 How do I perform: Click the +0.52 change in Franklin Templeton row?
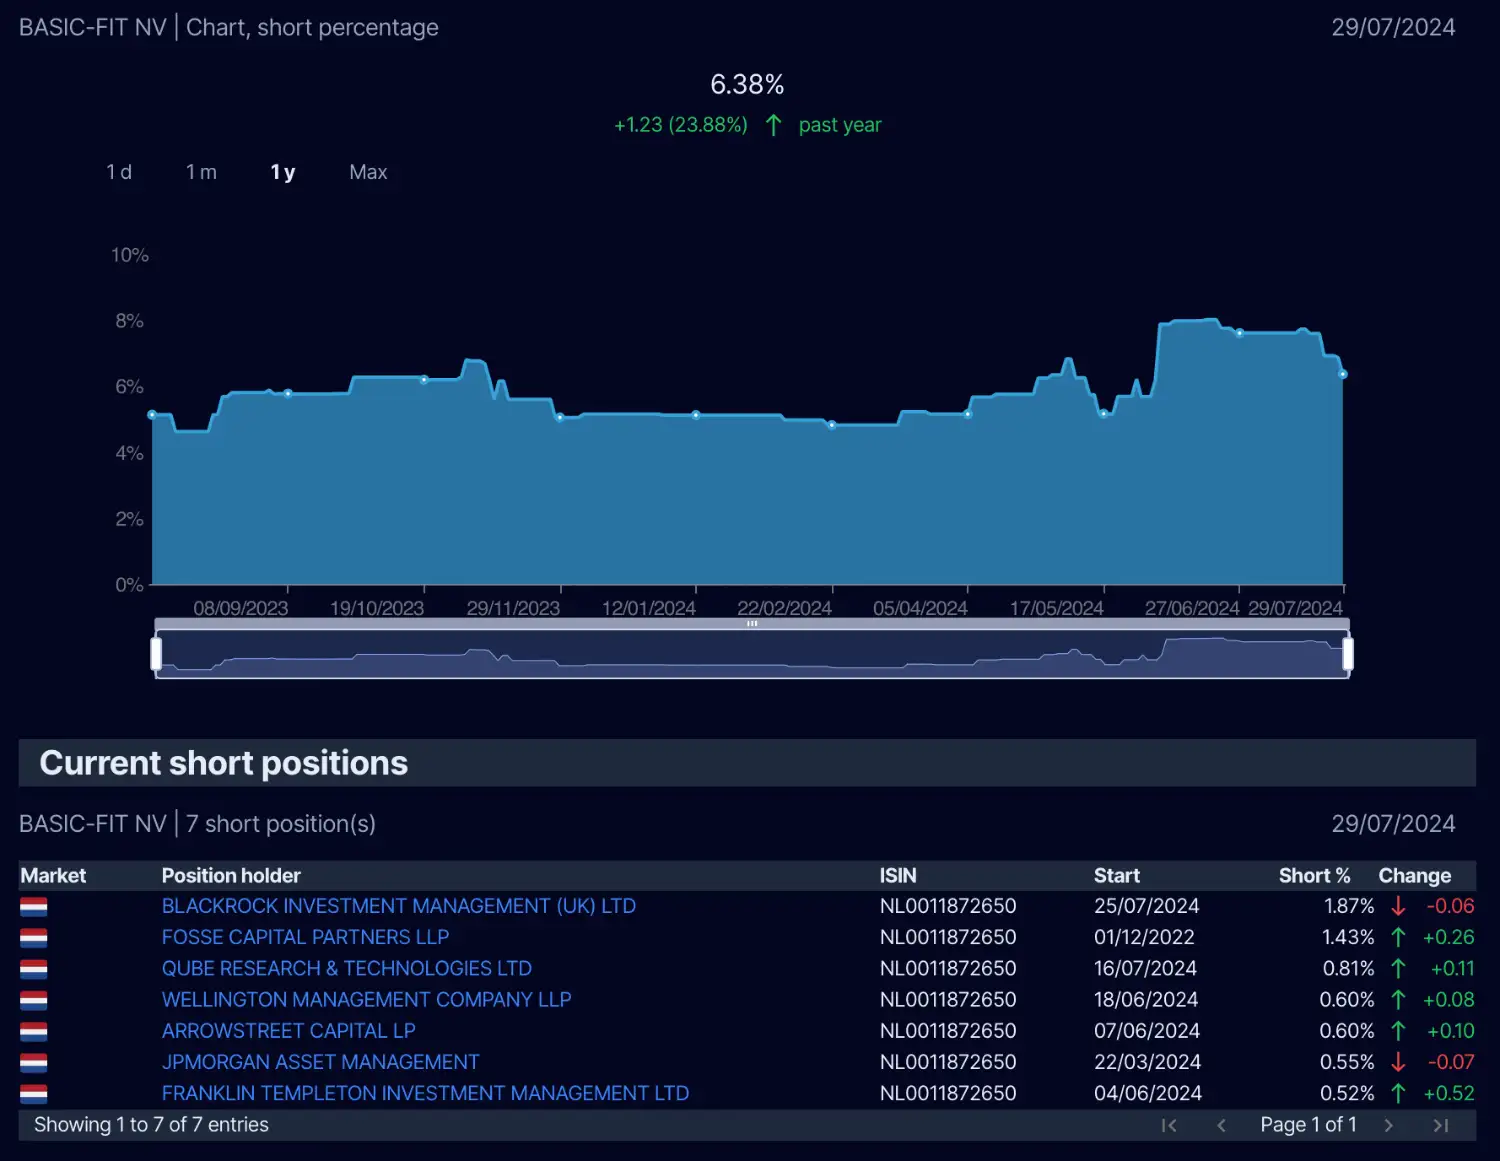1449,1093
